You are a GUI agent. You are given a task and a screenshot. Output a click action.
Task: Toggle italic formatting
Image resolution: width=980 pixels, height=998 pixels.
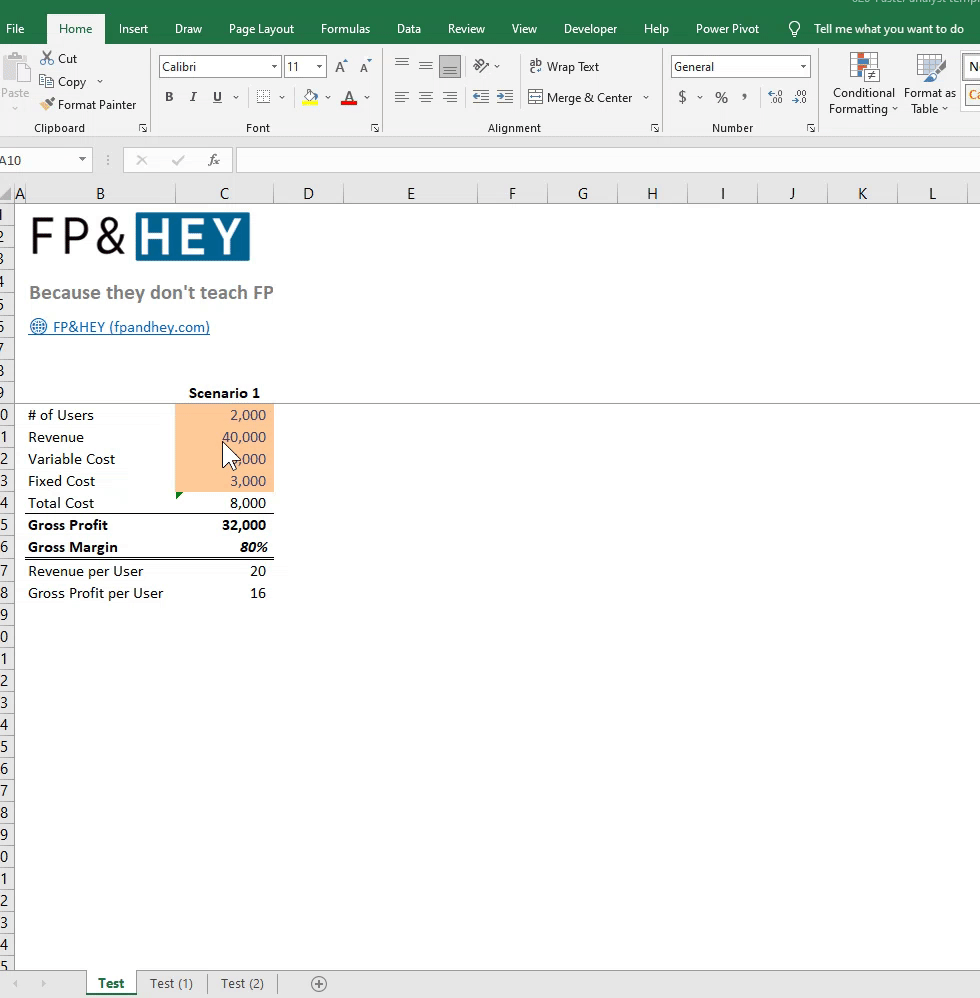pyautogui.click(x=192, y=98)
